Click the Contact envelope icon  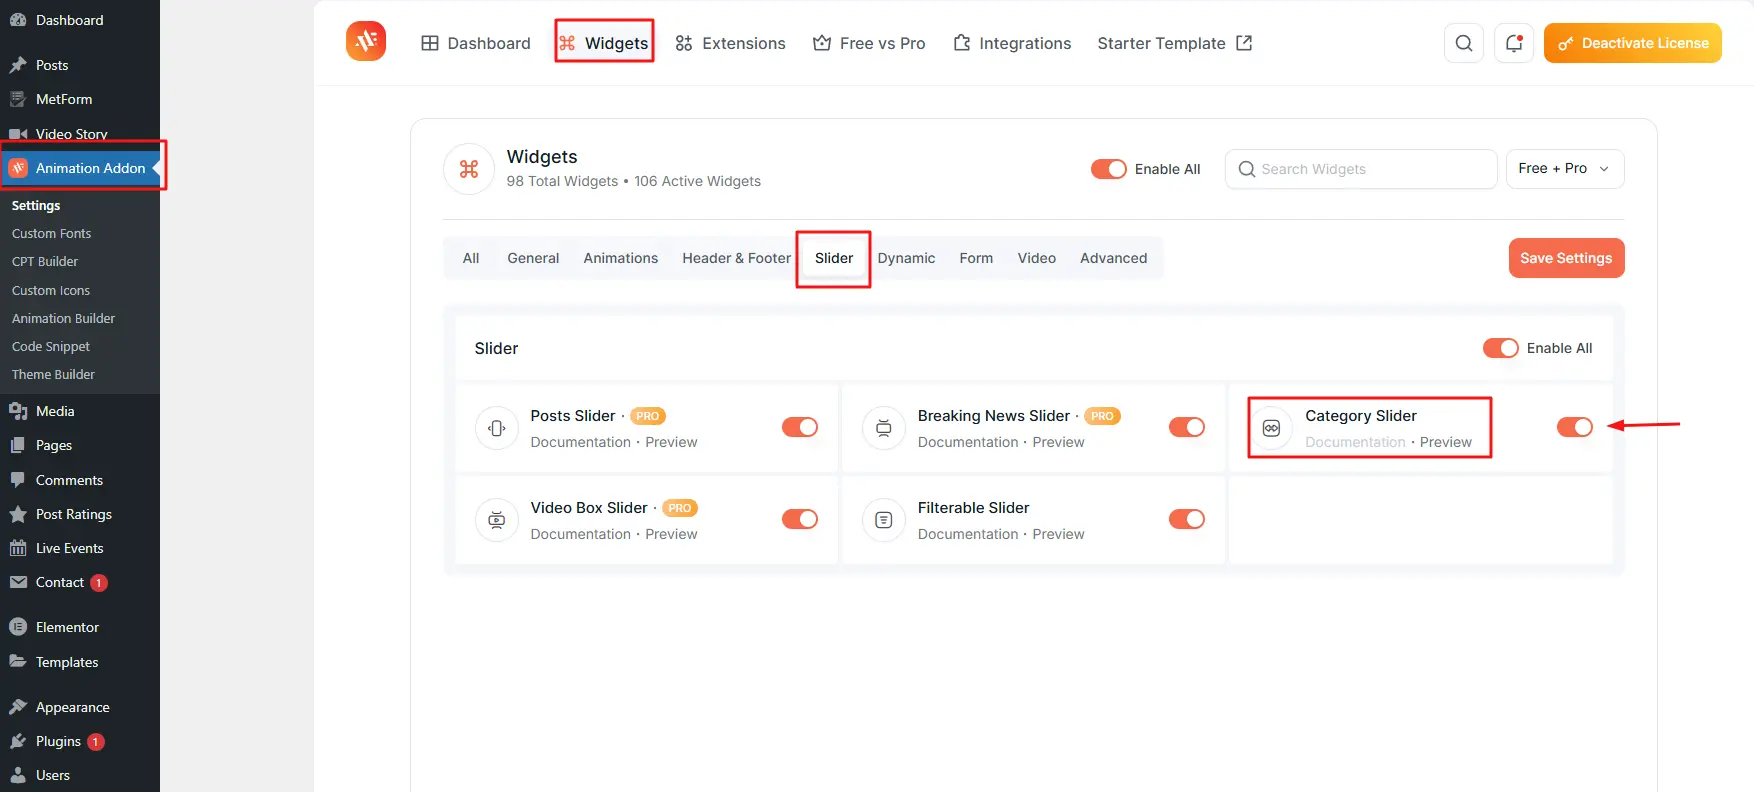coord(18,582)
